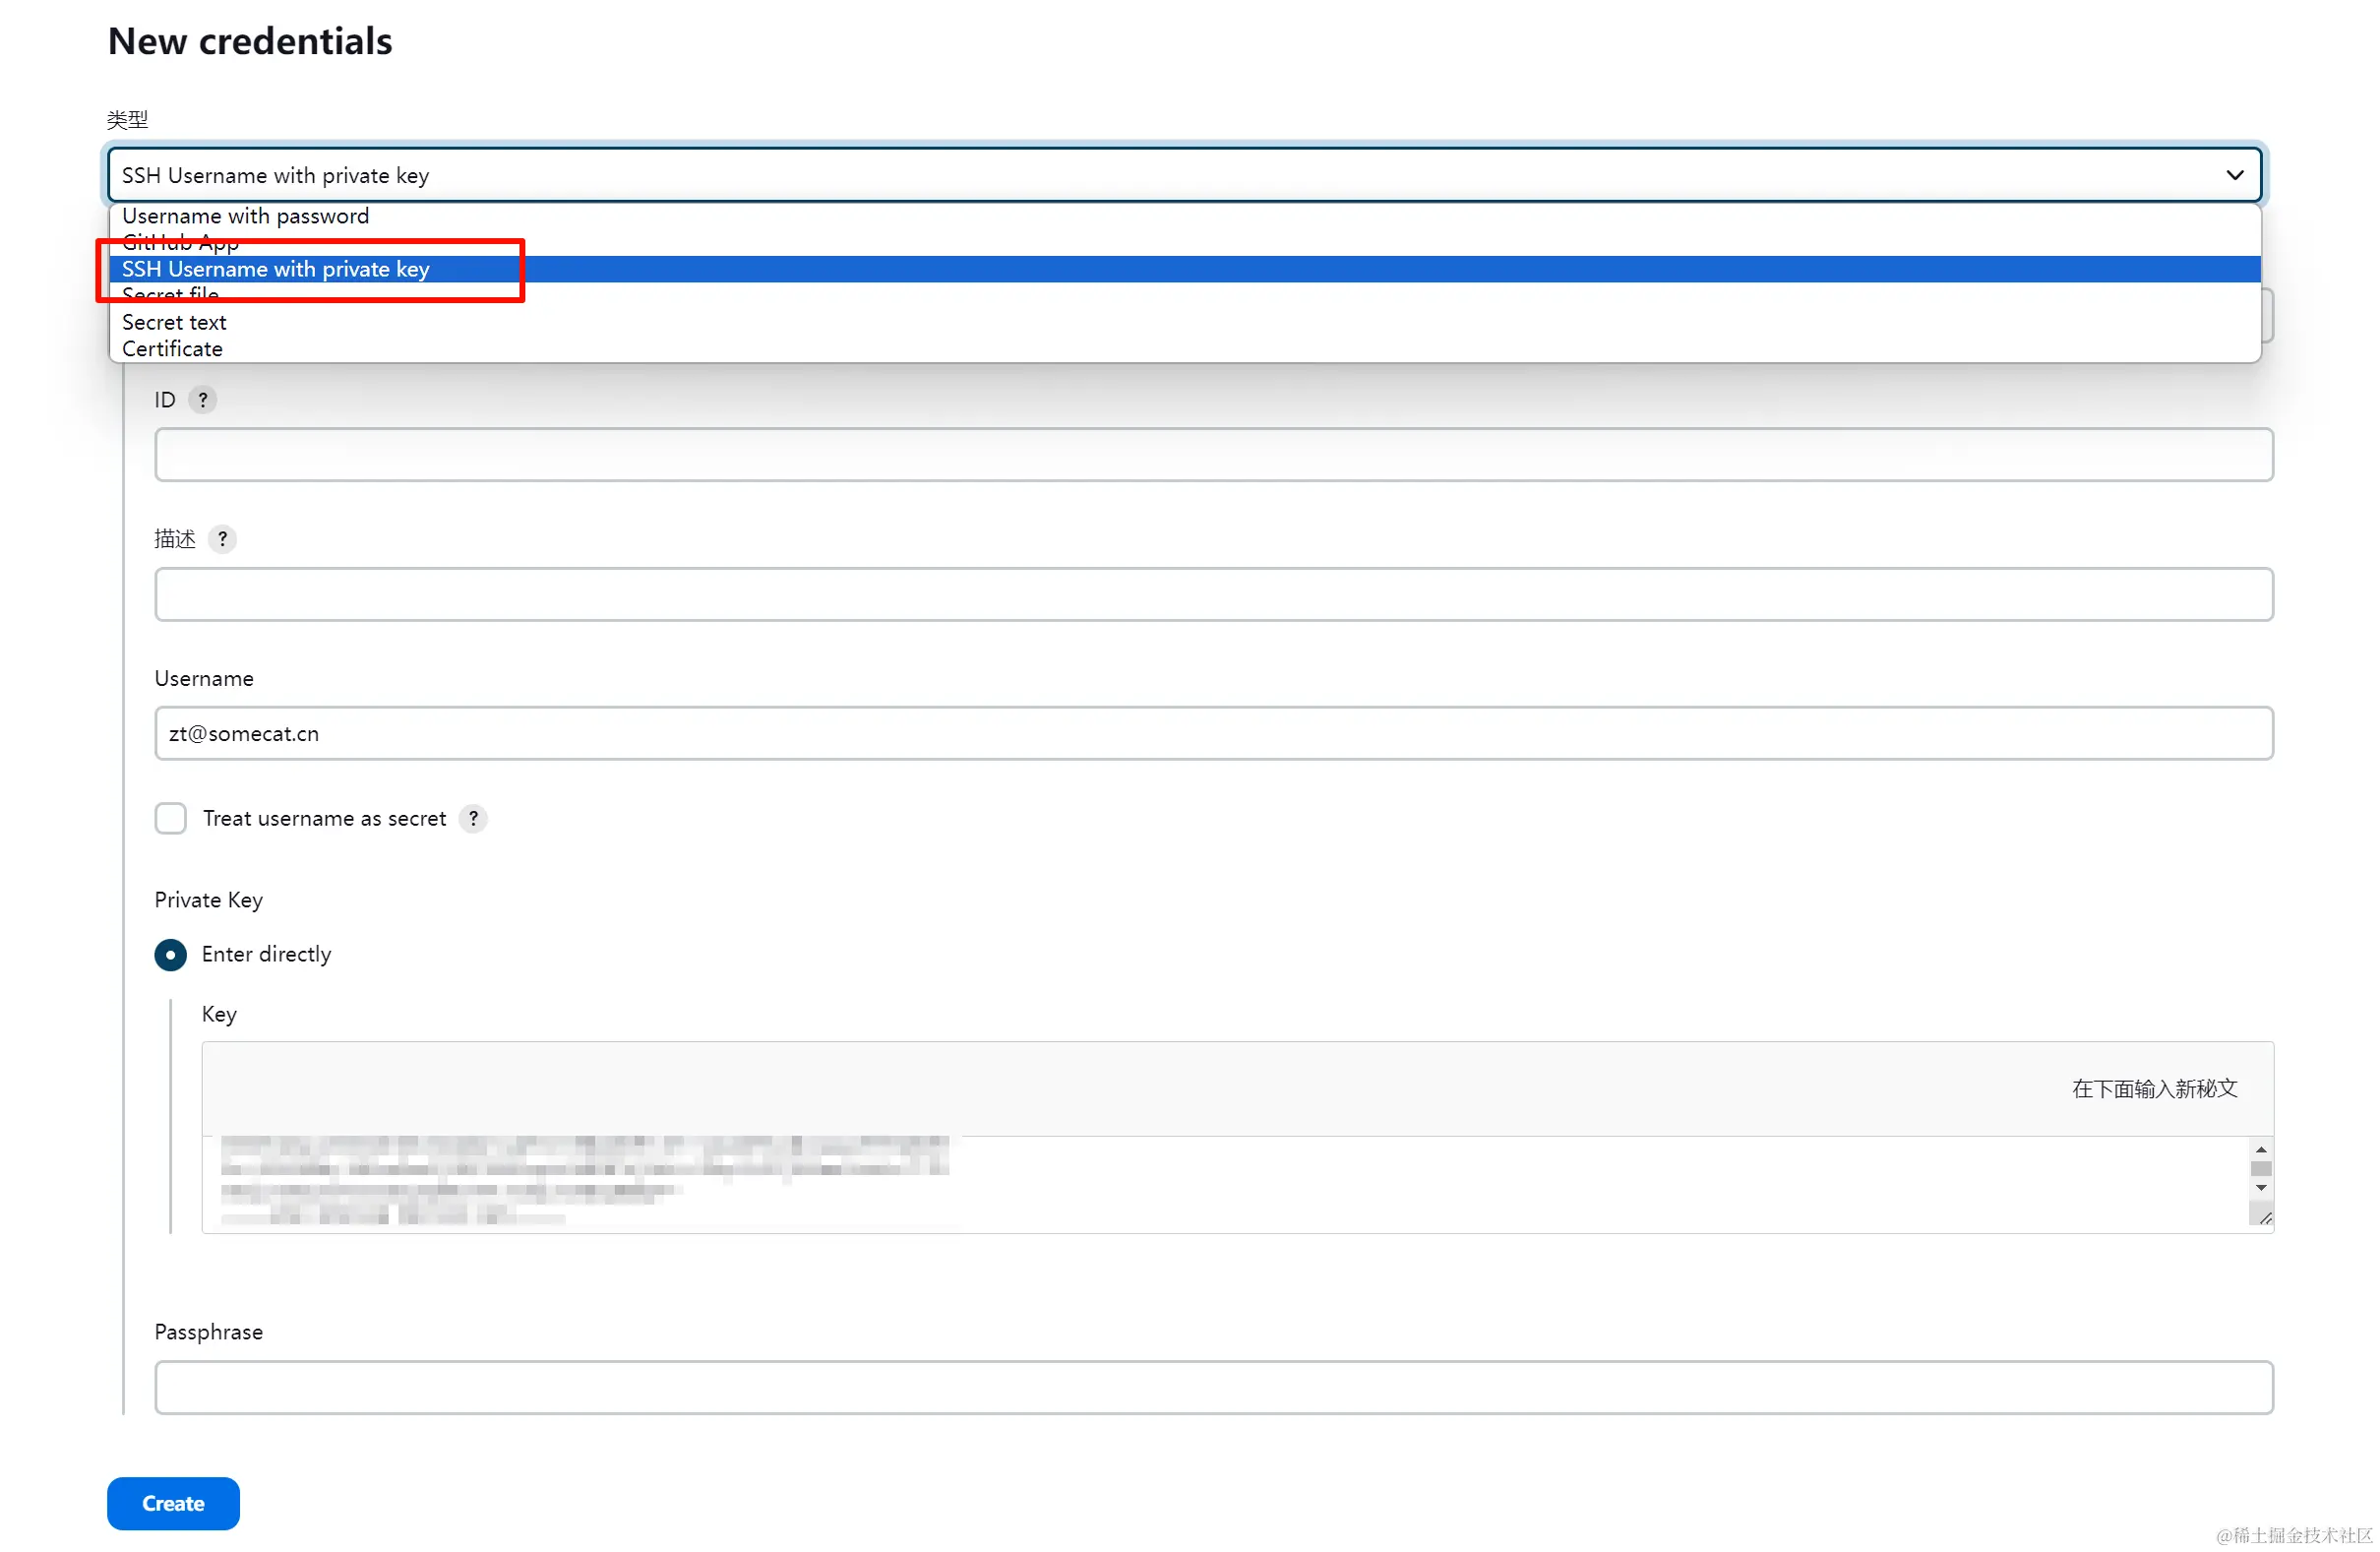This screenshot has width=2380, height=1552.
Task: Click the help icon beside 描述
Action: [x=222, y=539]
